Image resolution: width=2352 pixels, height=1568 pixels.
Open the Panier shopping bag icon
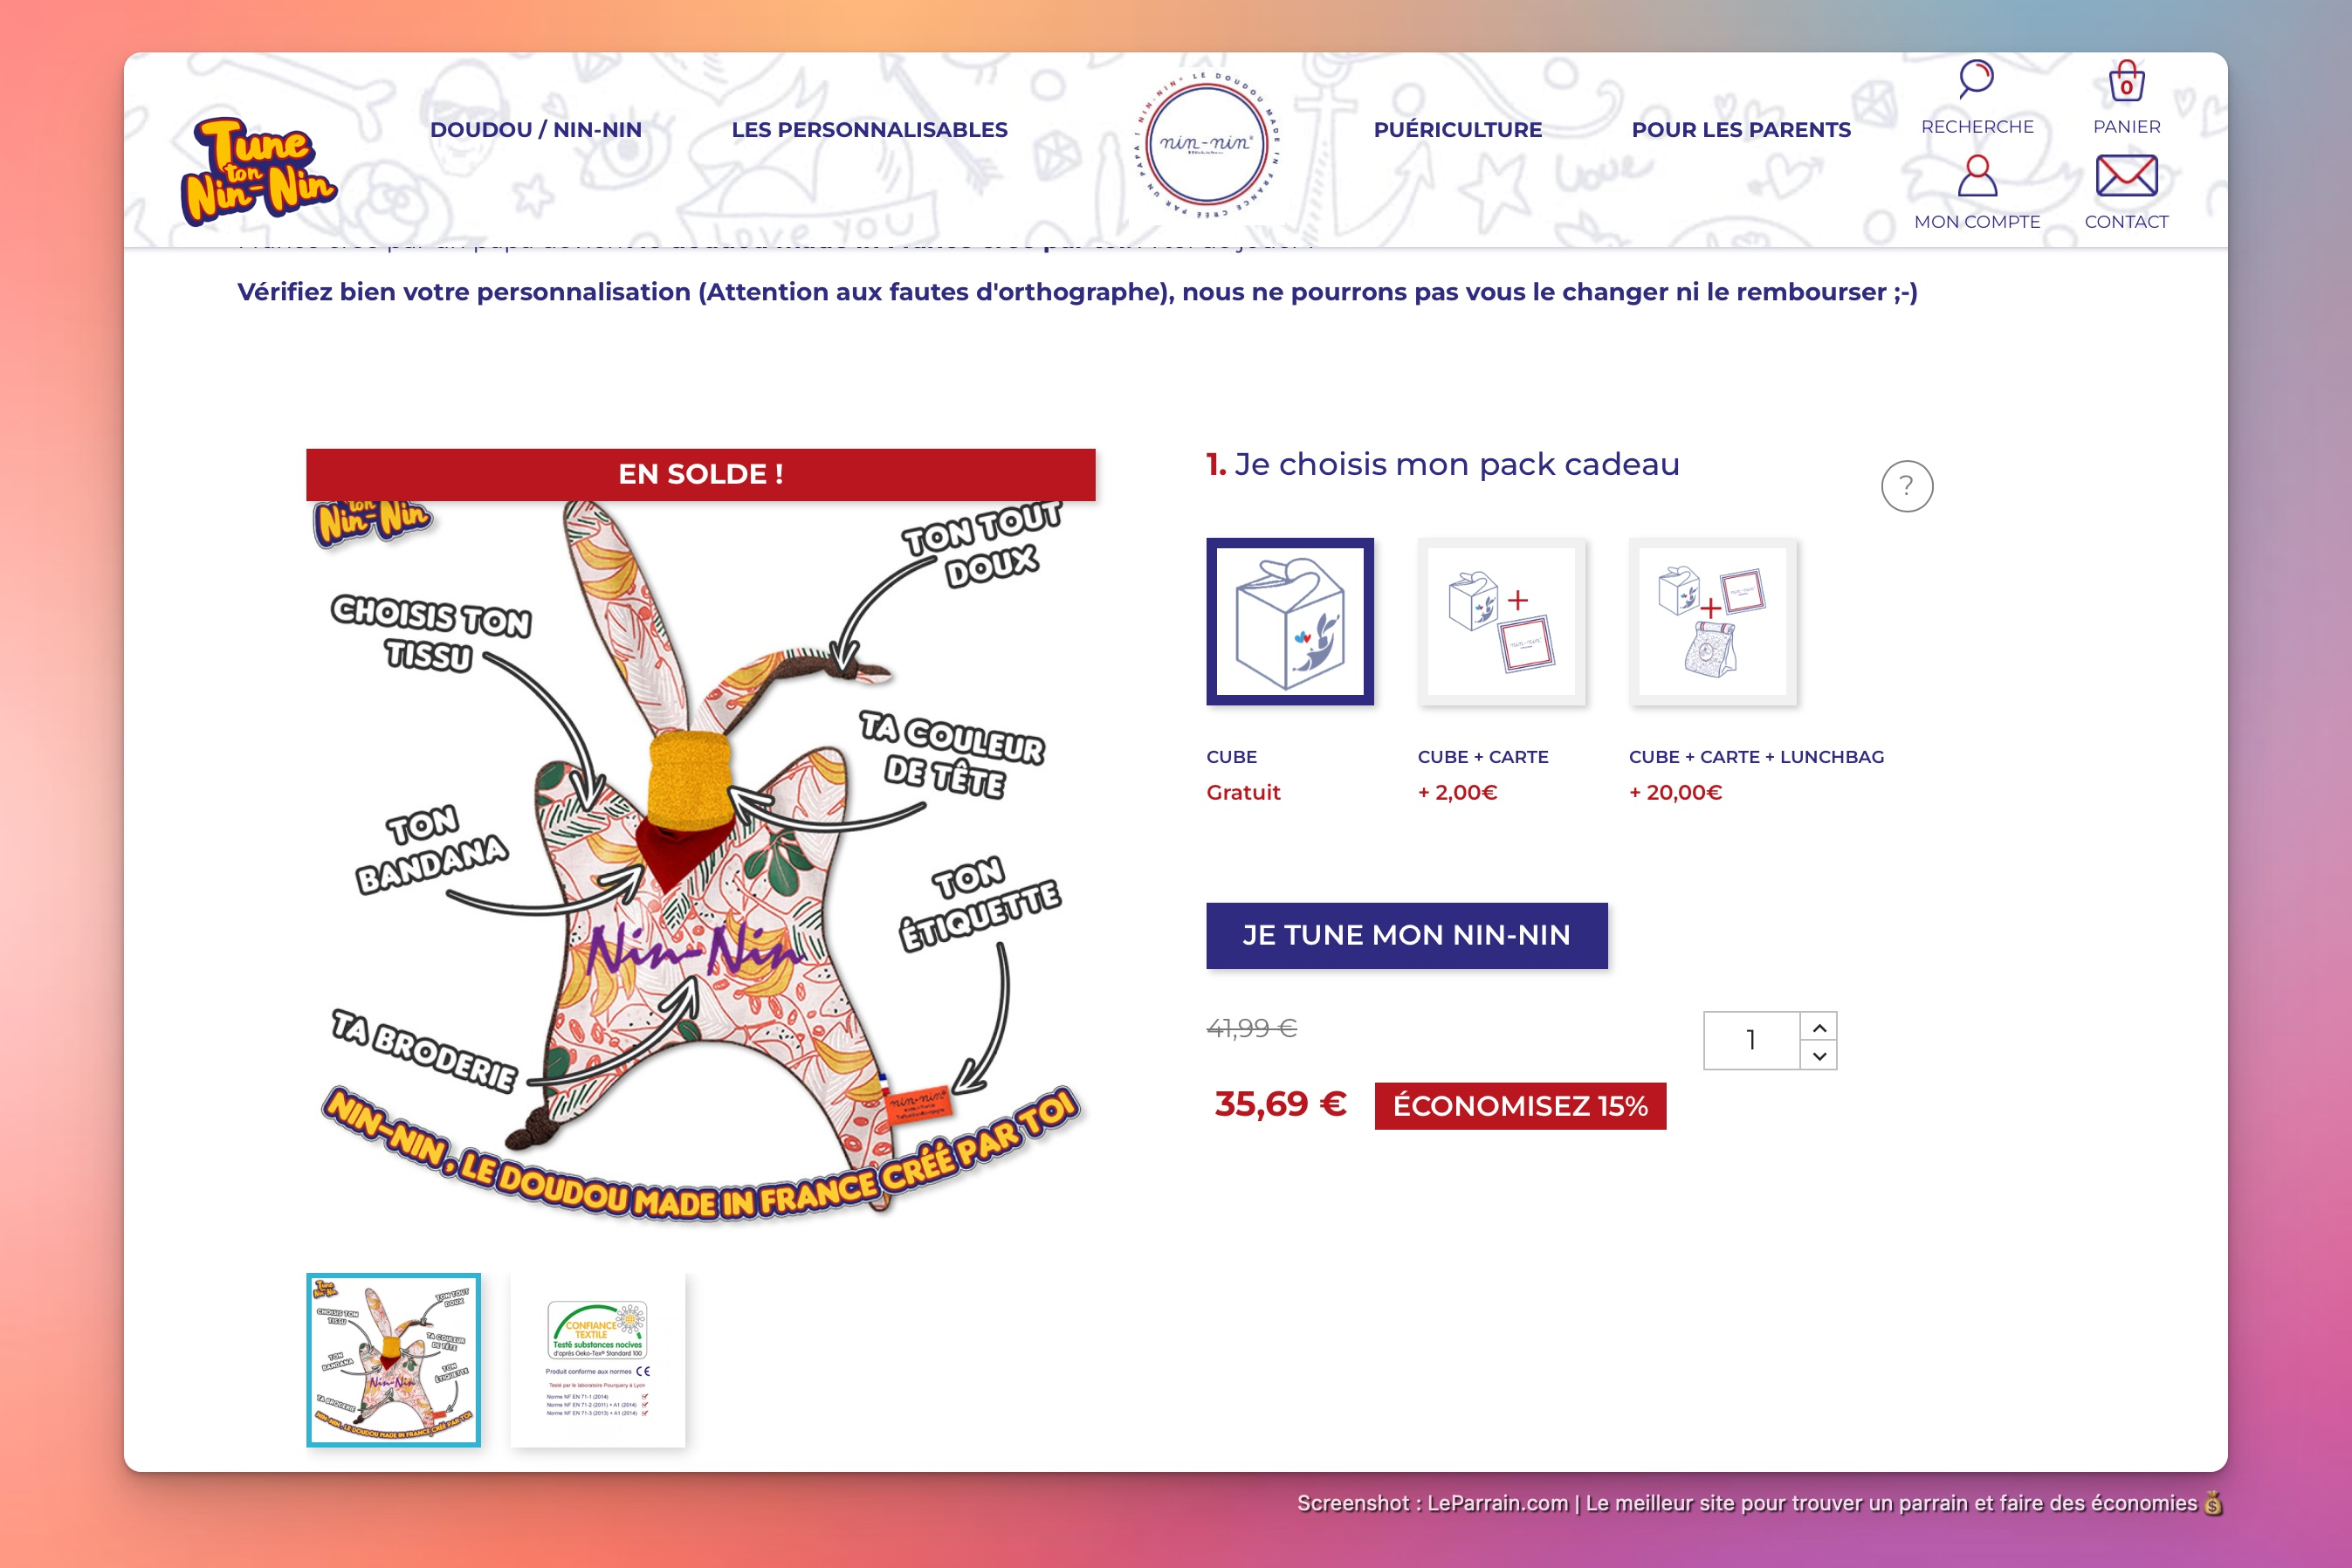coord(2126,82)
